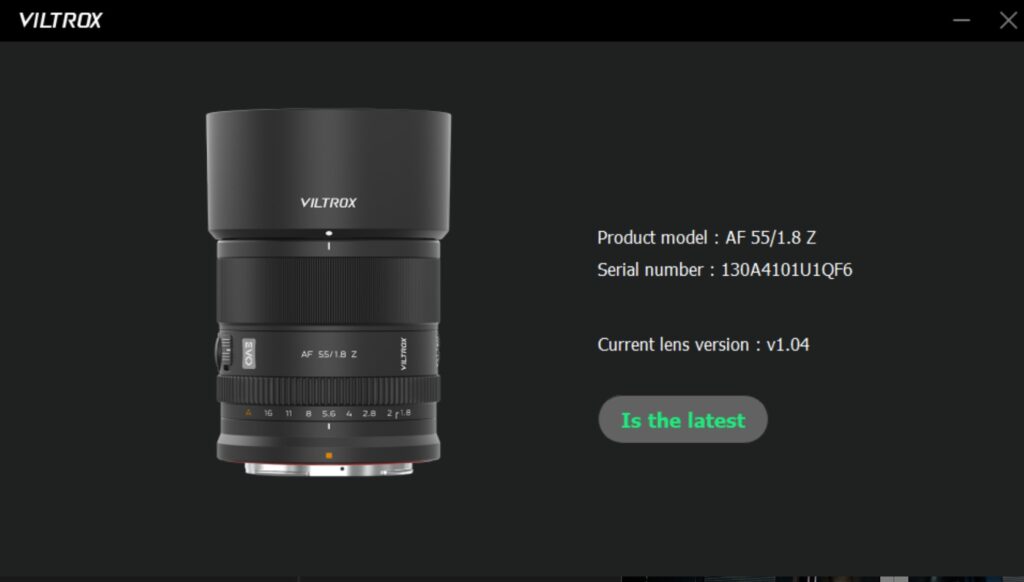The width and height of the screenshot is (1024, 582).
Task: Click the EVO badge on the lens
Action: [x=249, y=353]
